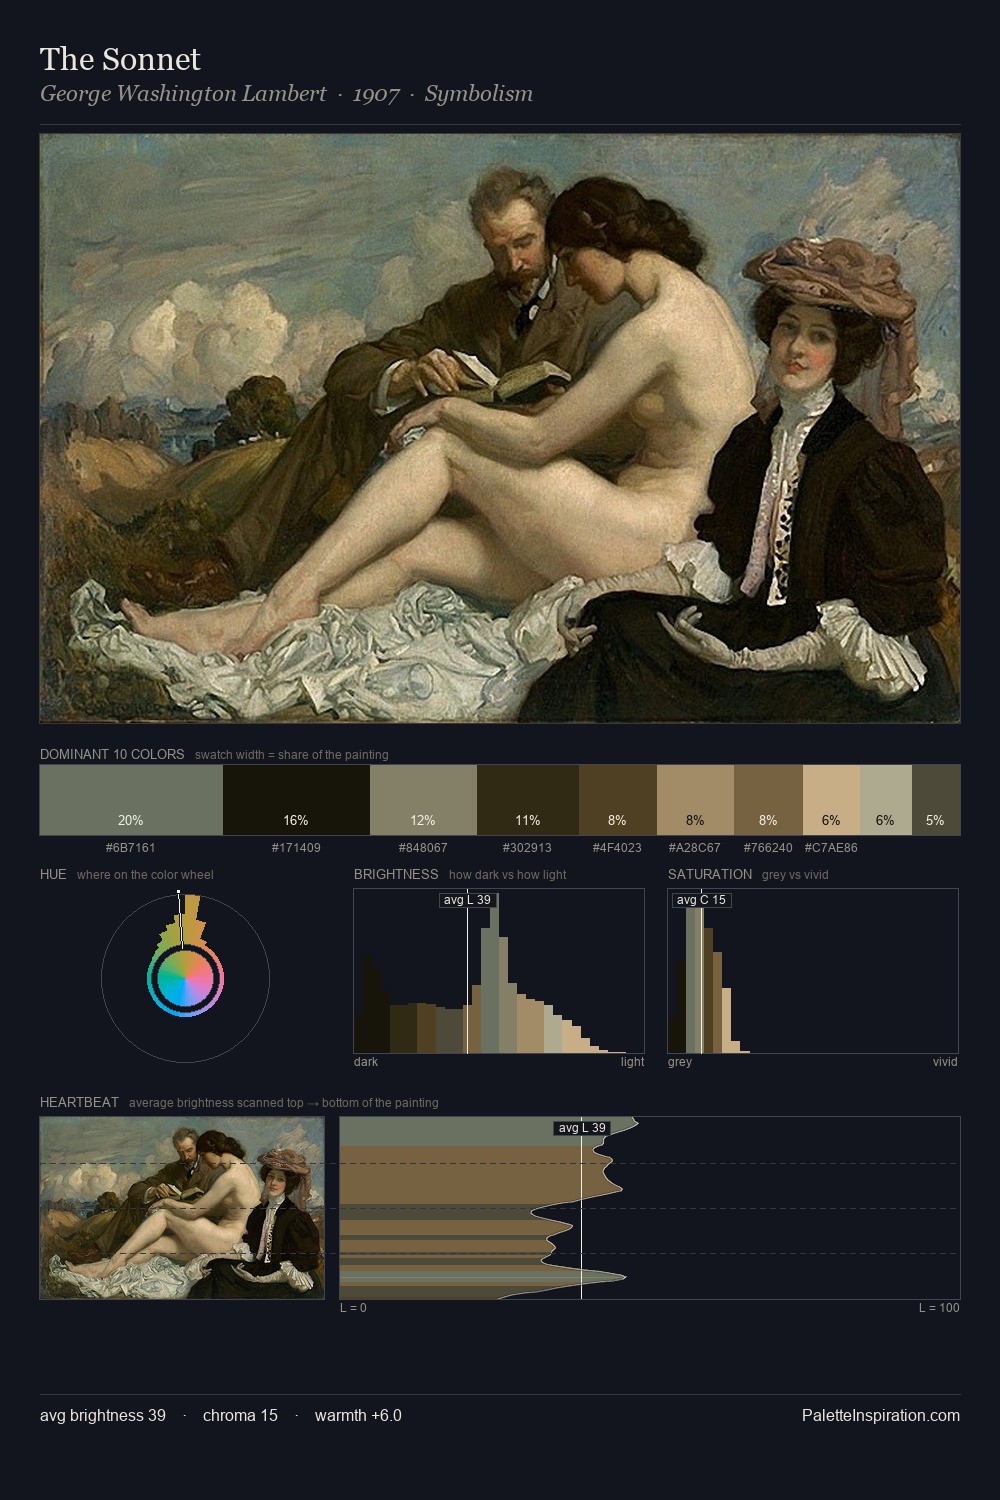Pick the 12% swatch #848067
The width and height of the screenshot is (1000, 1500).
[423, 800]
